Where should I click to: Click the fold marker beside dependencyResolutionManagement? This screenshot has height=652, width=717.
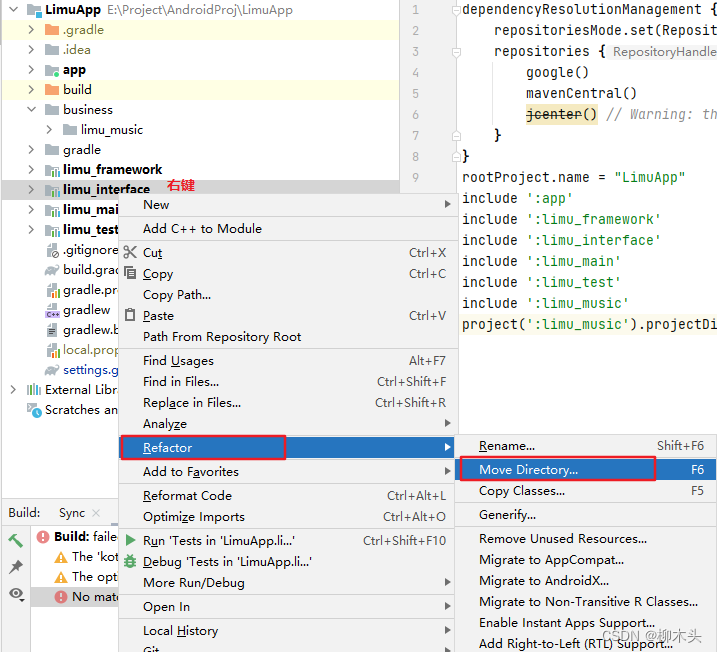click(x=456, y=10)
